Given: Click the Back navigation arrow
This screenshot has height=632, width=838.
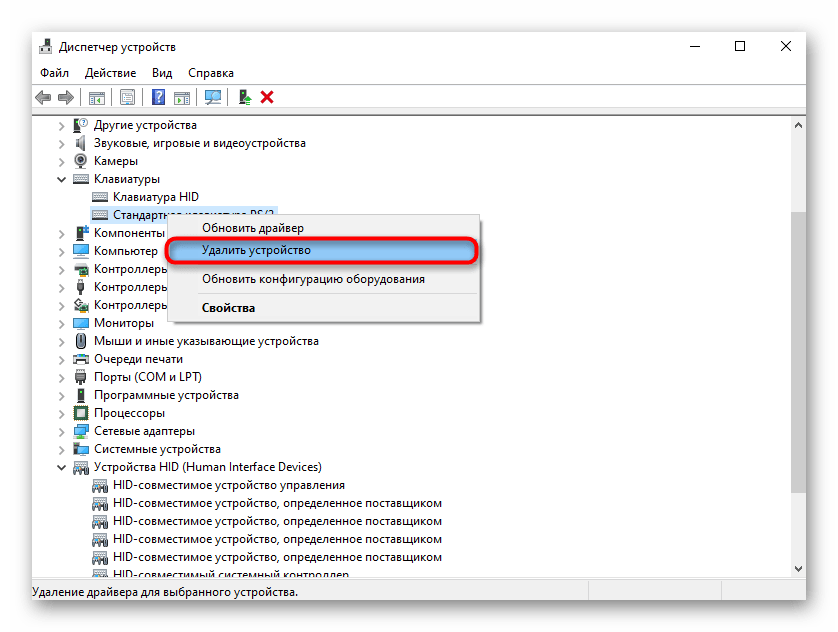Looking at the screenshot, I should coord(42,97).
